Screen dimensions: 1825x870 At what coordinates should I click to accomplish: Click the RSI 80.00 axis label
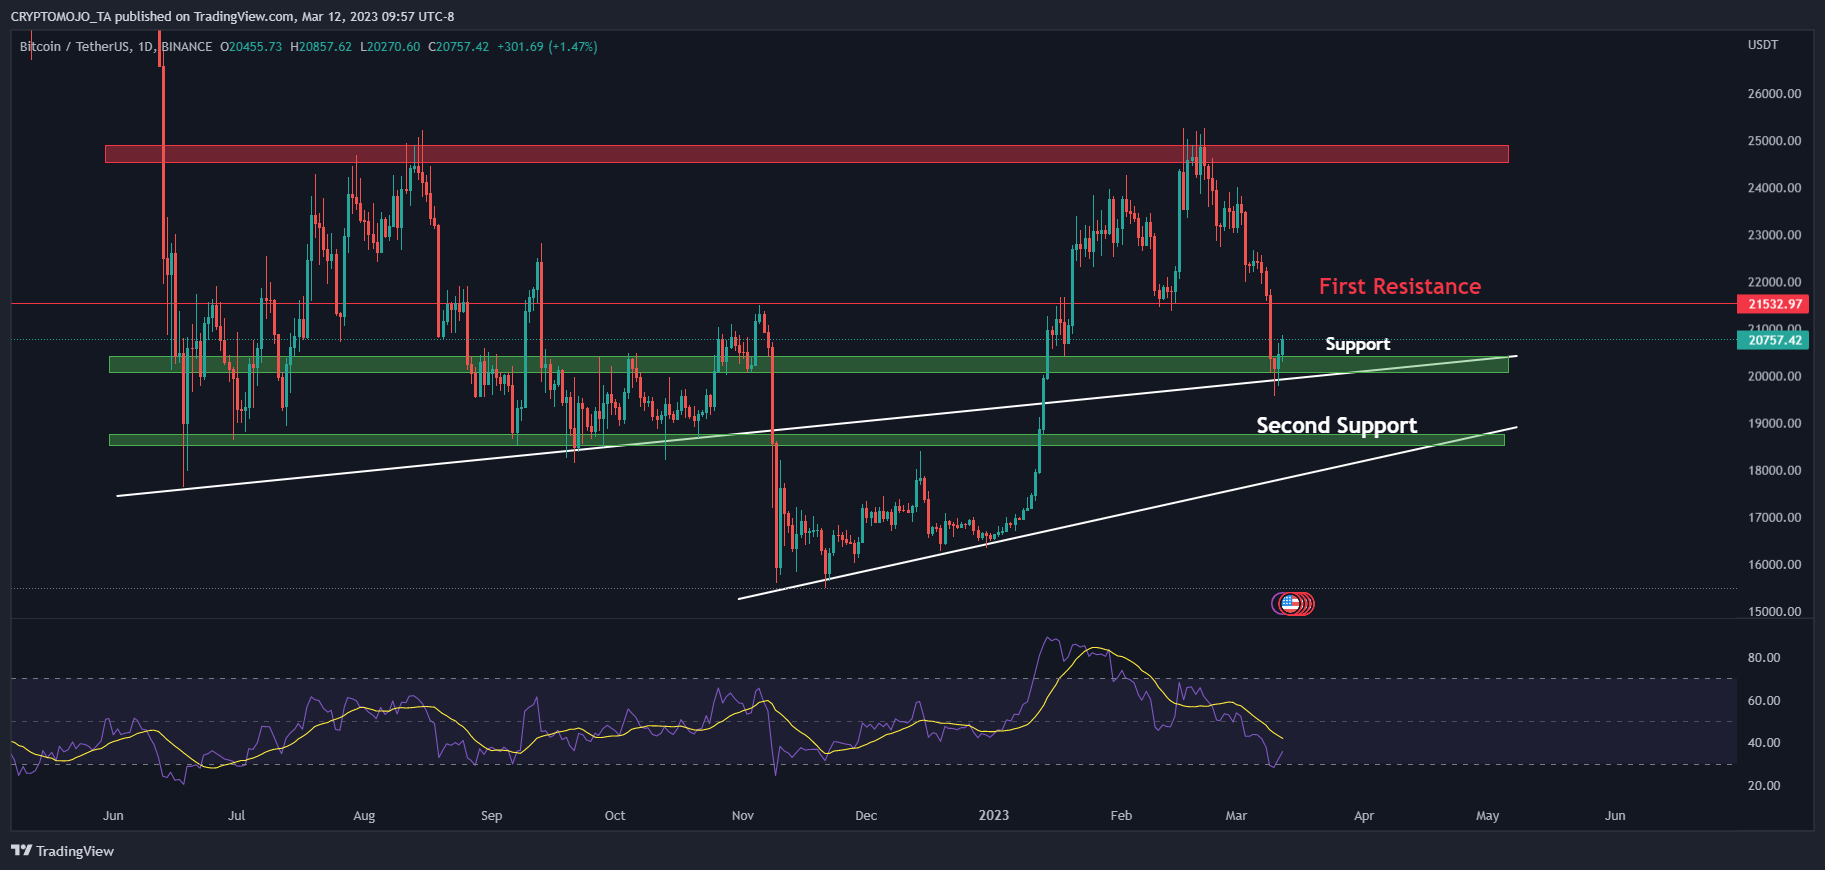[1764, 658]
